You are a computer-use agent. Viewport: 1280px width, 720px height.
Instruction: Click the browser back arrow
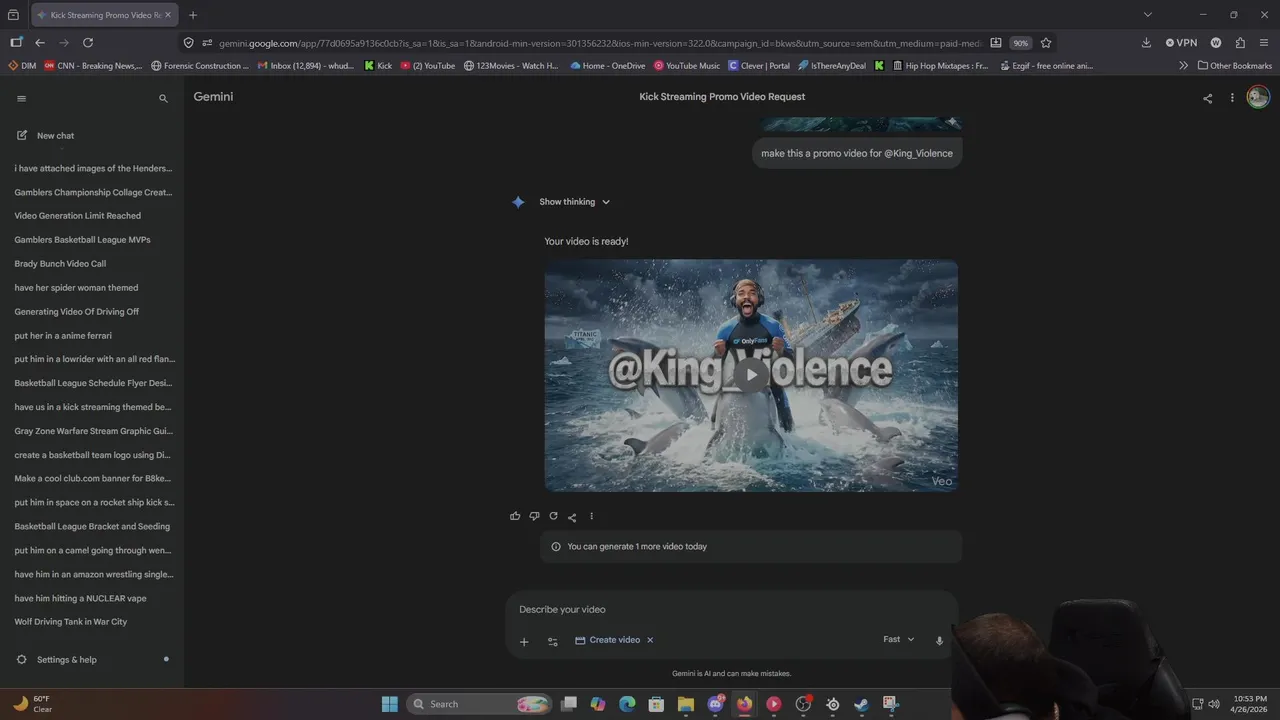(40, 43)
